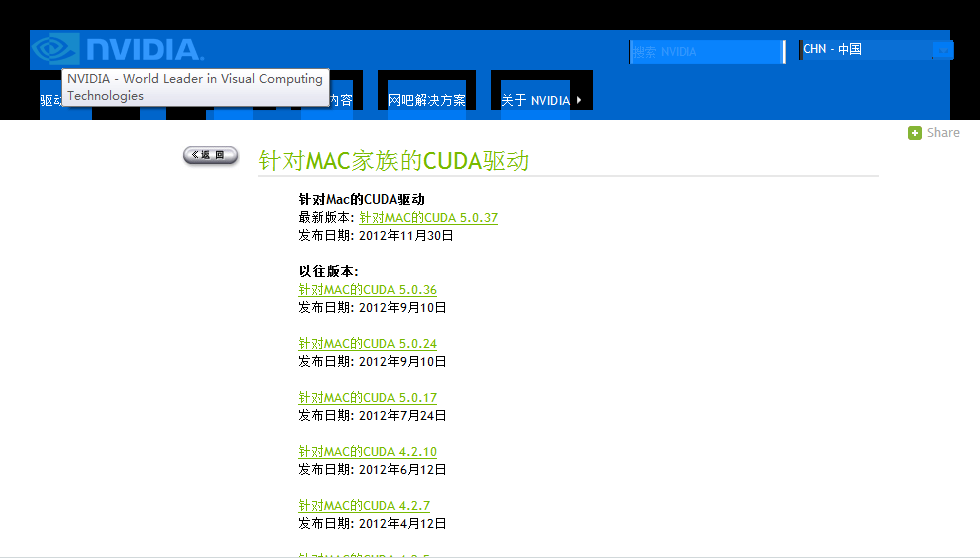Click the text 发布日期: 2012年11月30日

click(376, 236)
